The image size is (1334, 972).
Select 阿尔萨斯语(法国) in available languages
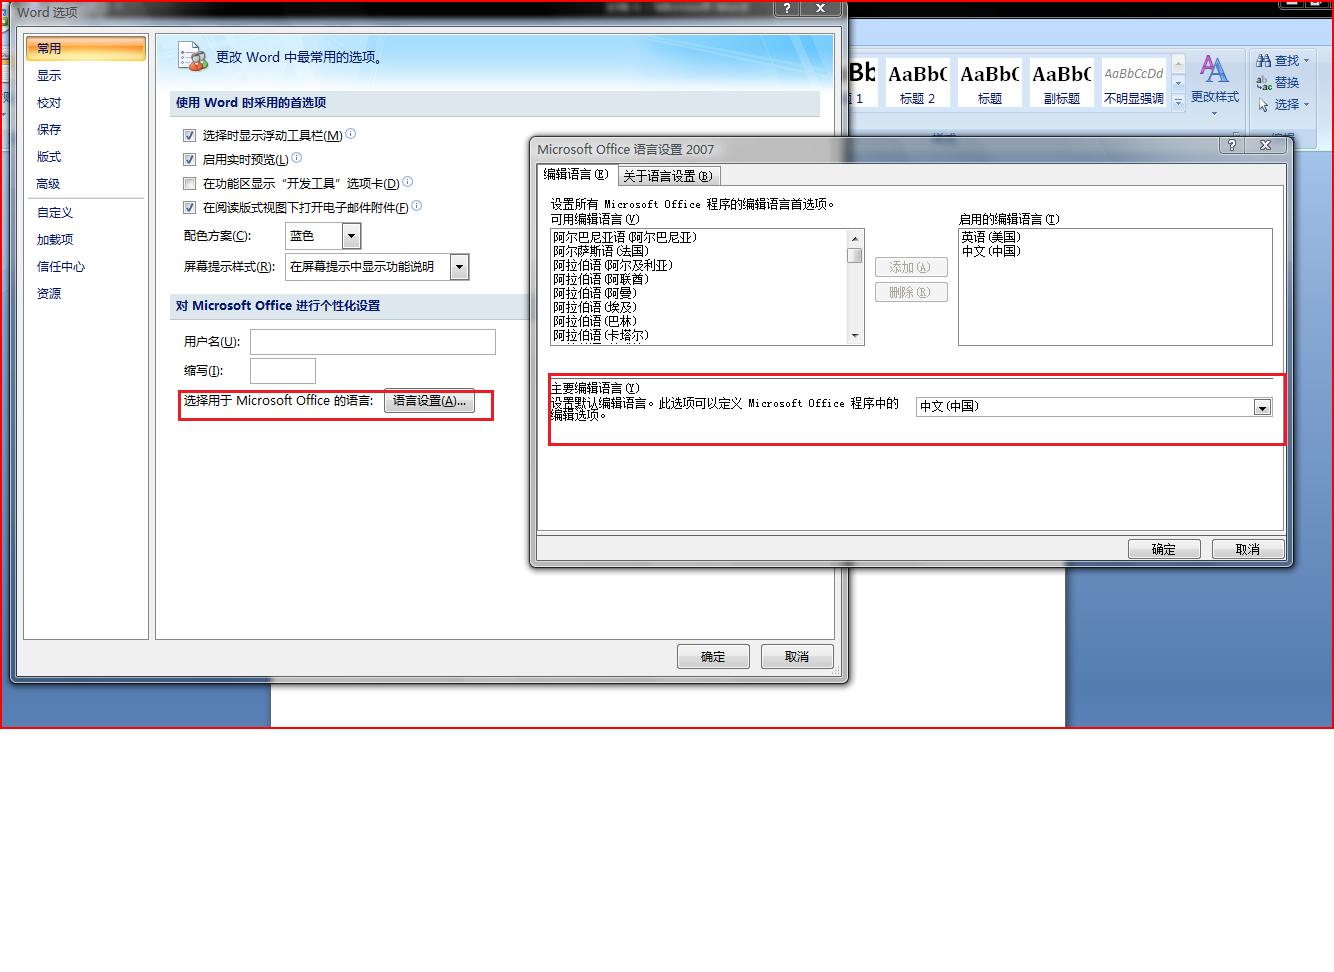tap(601, 251)
